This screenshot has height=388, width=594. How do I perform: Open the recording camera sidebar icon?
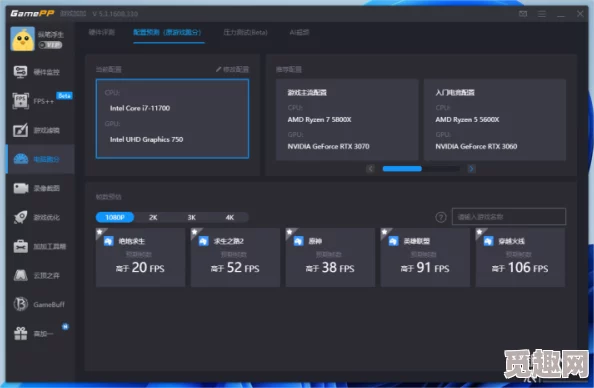point(21,188)
